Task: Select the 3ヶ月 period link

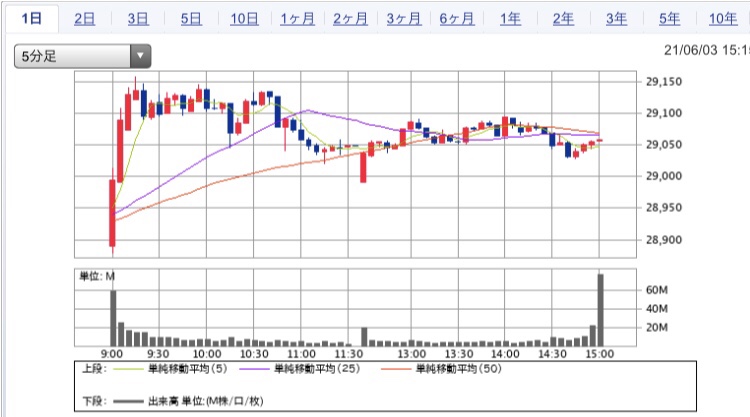Action: coord(403,19)
